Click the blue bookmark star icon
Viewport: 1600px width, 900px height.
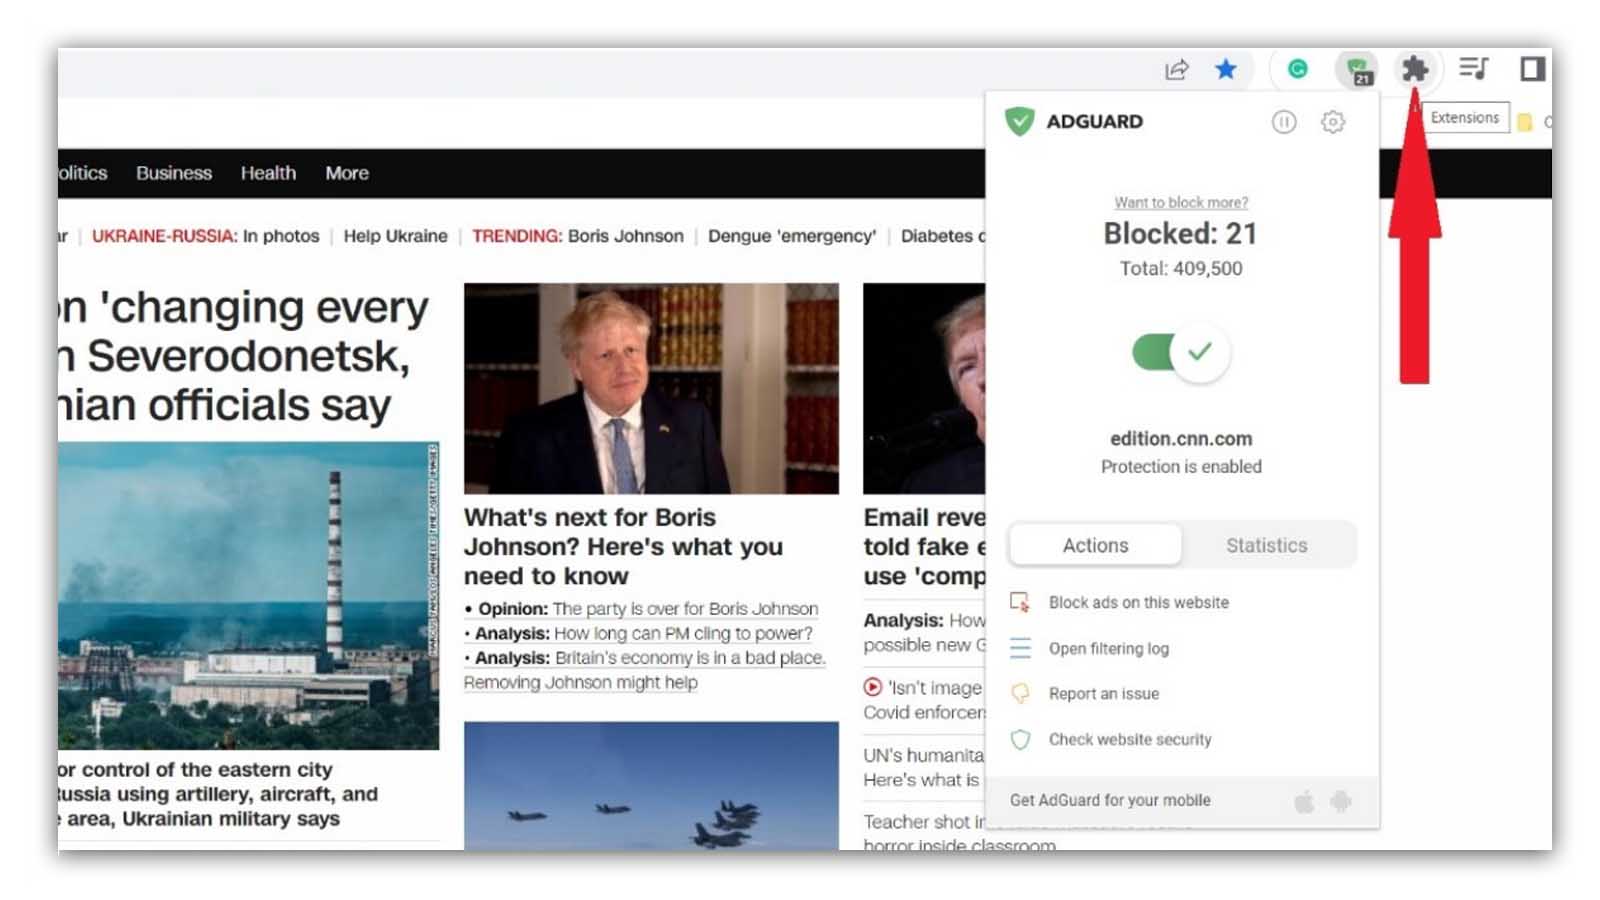[x=1225, y=69]
